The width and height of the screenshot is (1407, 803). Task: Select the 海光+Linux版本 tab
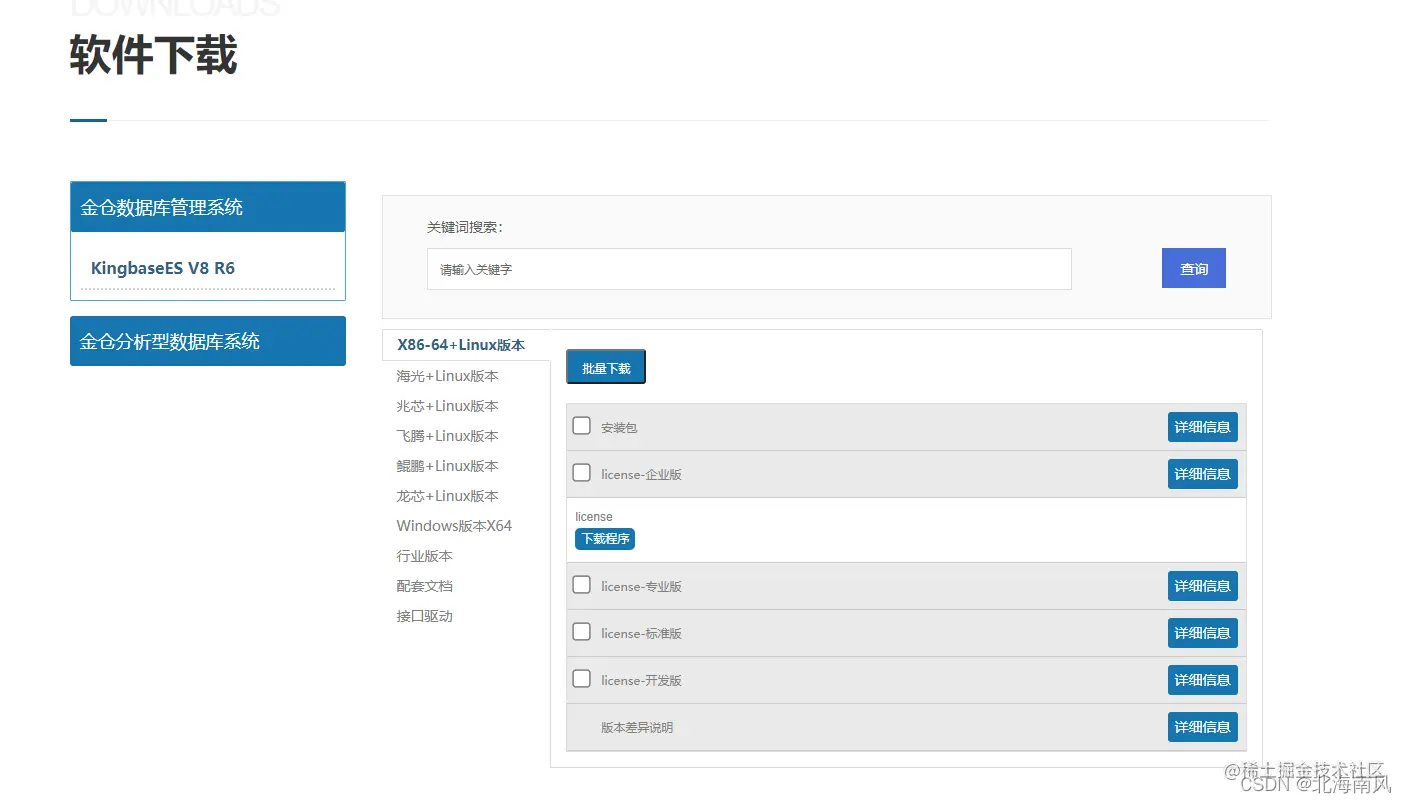(x=447, y=376)
